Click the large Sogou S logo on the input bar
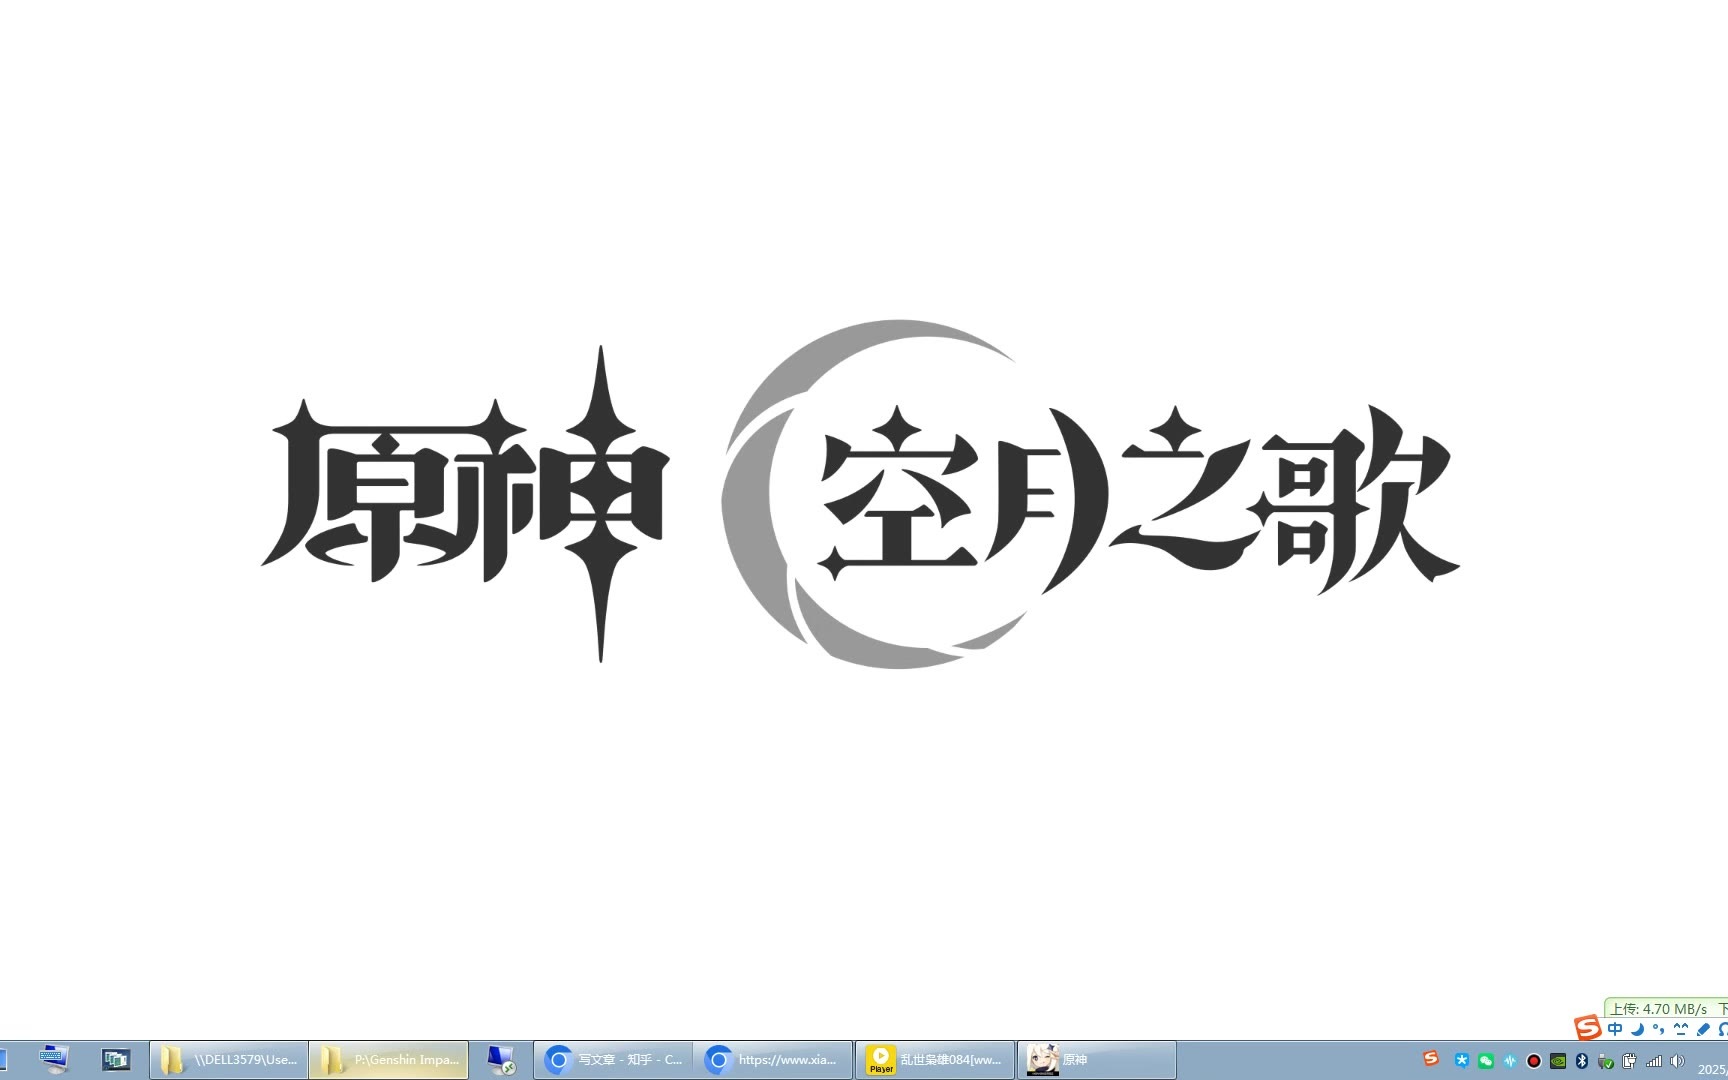This screenshot has width=1728, height=1080. pos(1587,1028)
